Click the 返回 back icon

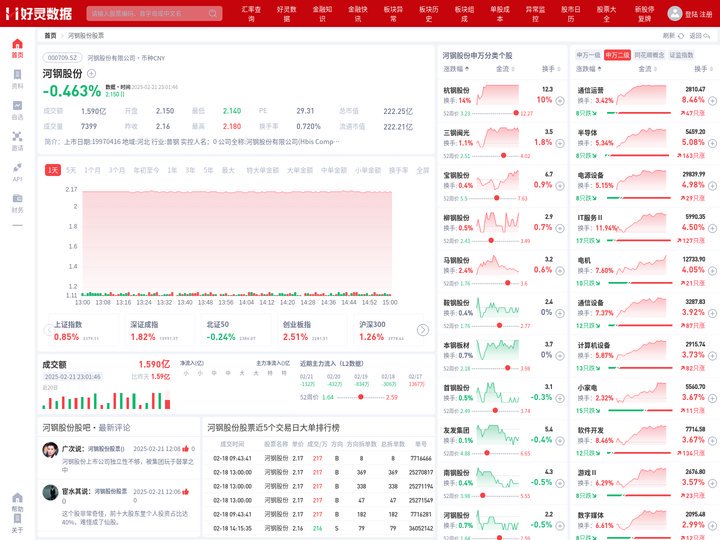pyautogui.click(x=707, y=36)
